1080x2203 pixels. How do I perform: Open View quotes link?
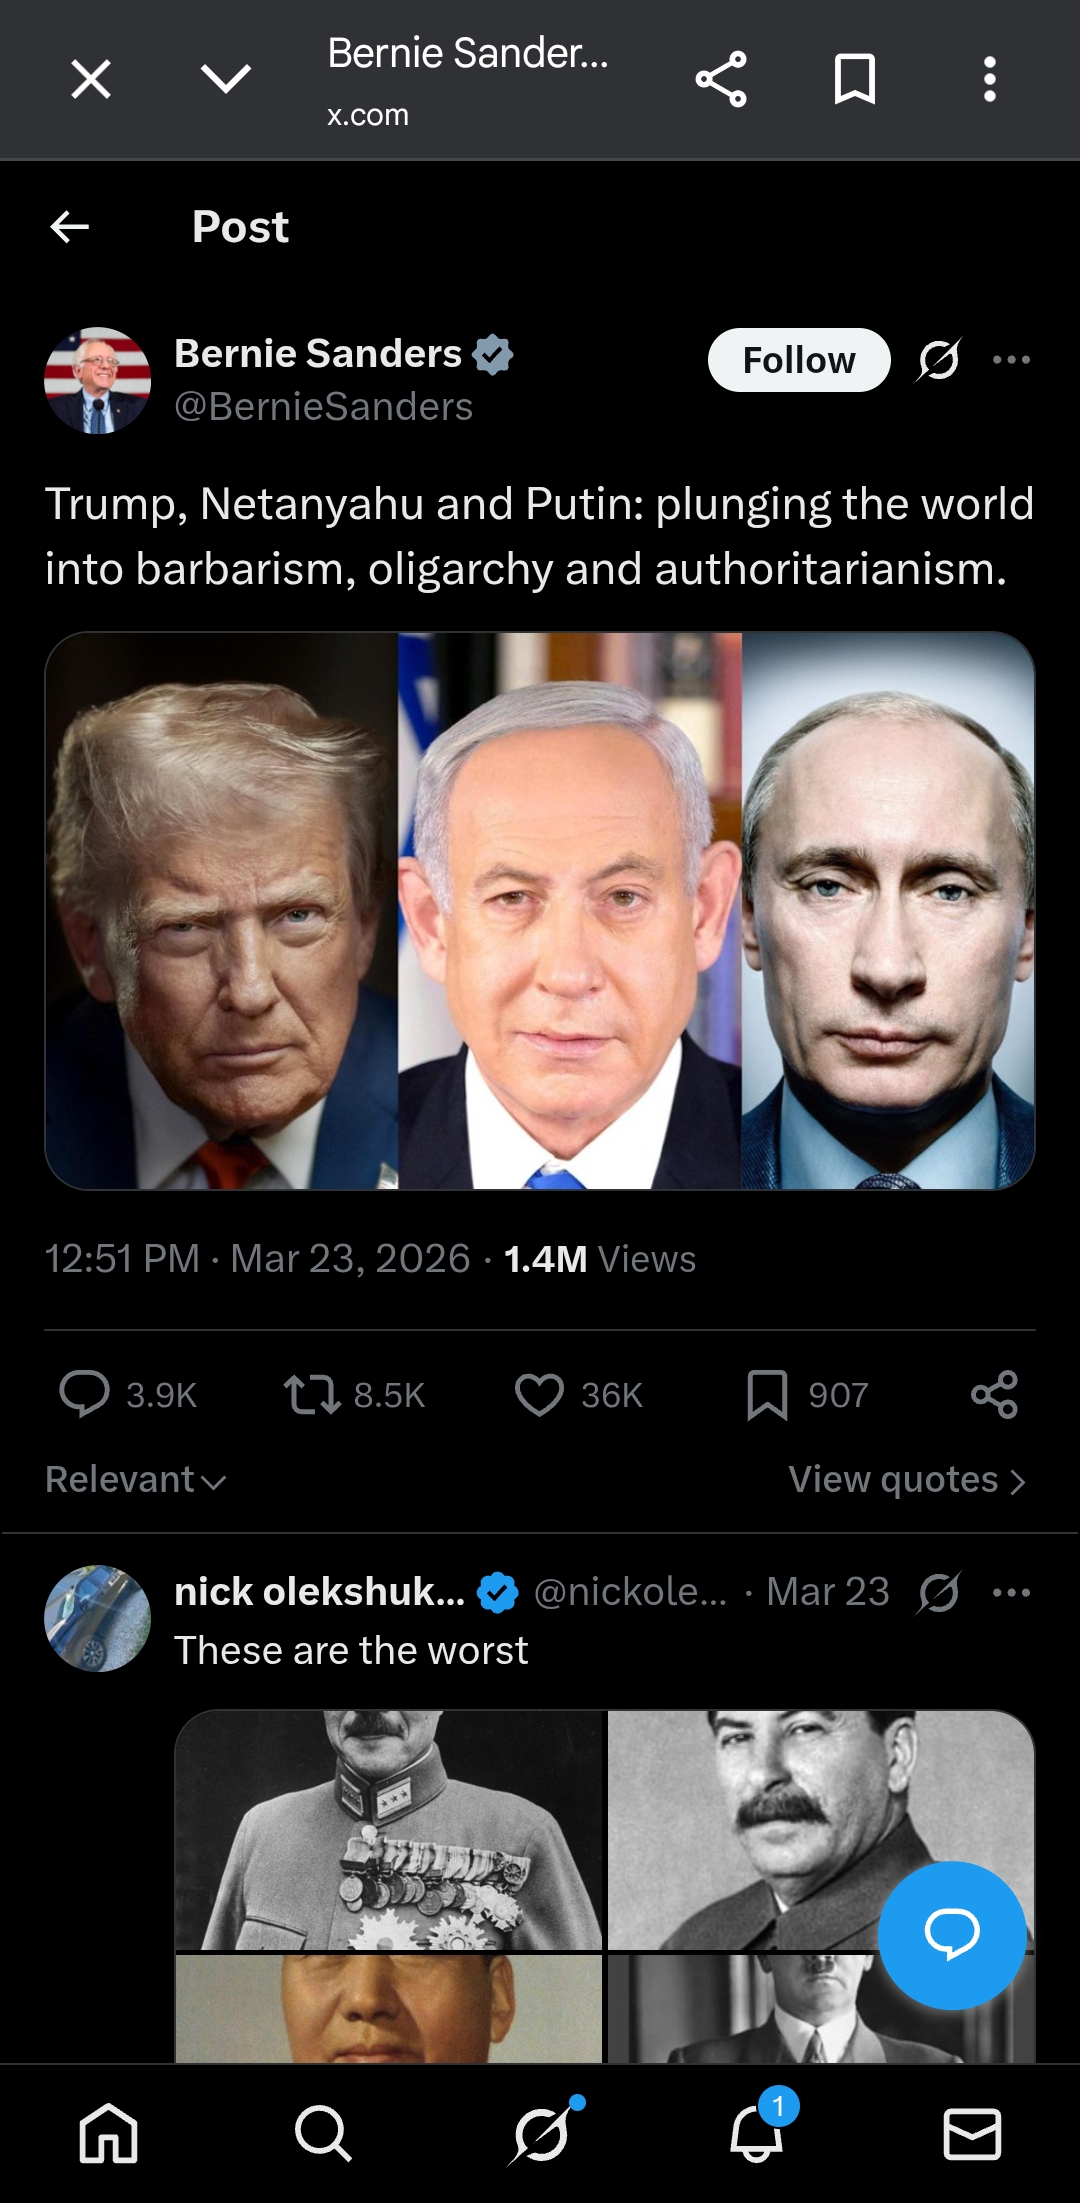[908, 1479]
